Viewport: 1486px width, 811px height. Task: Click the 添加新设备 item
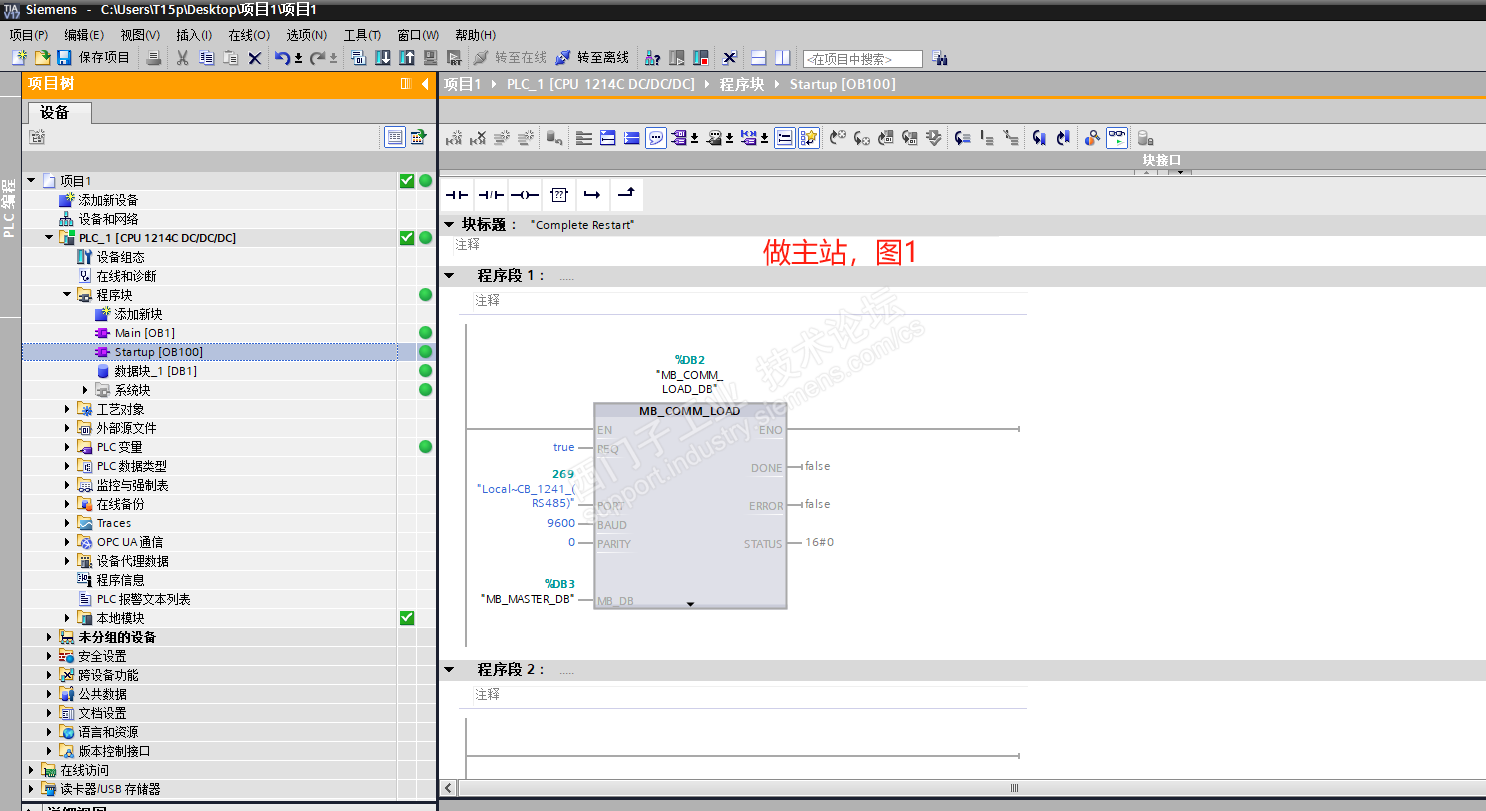(108, 200)
